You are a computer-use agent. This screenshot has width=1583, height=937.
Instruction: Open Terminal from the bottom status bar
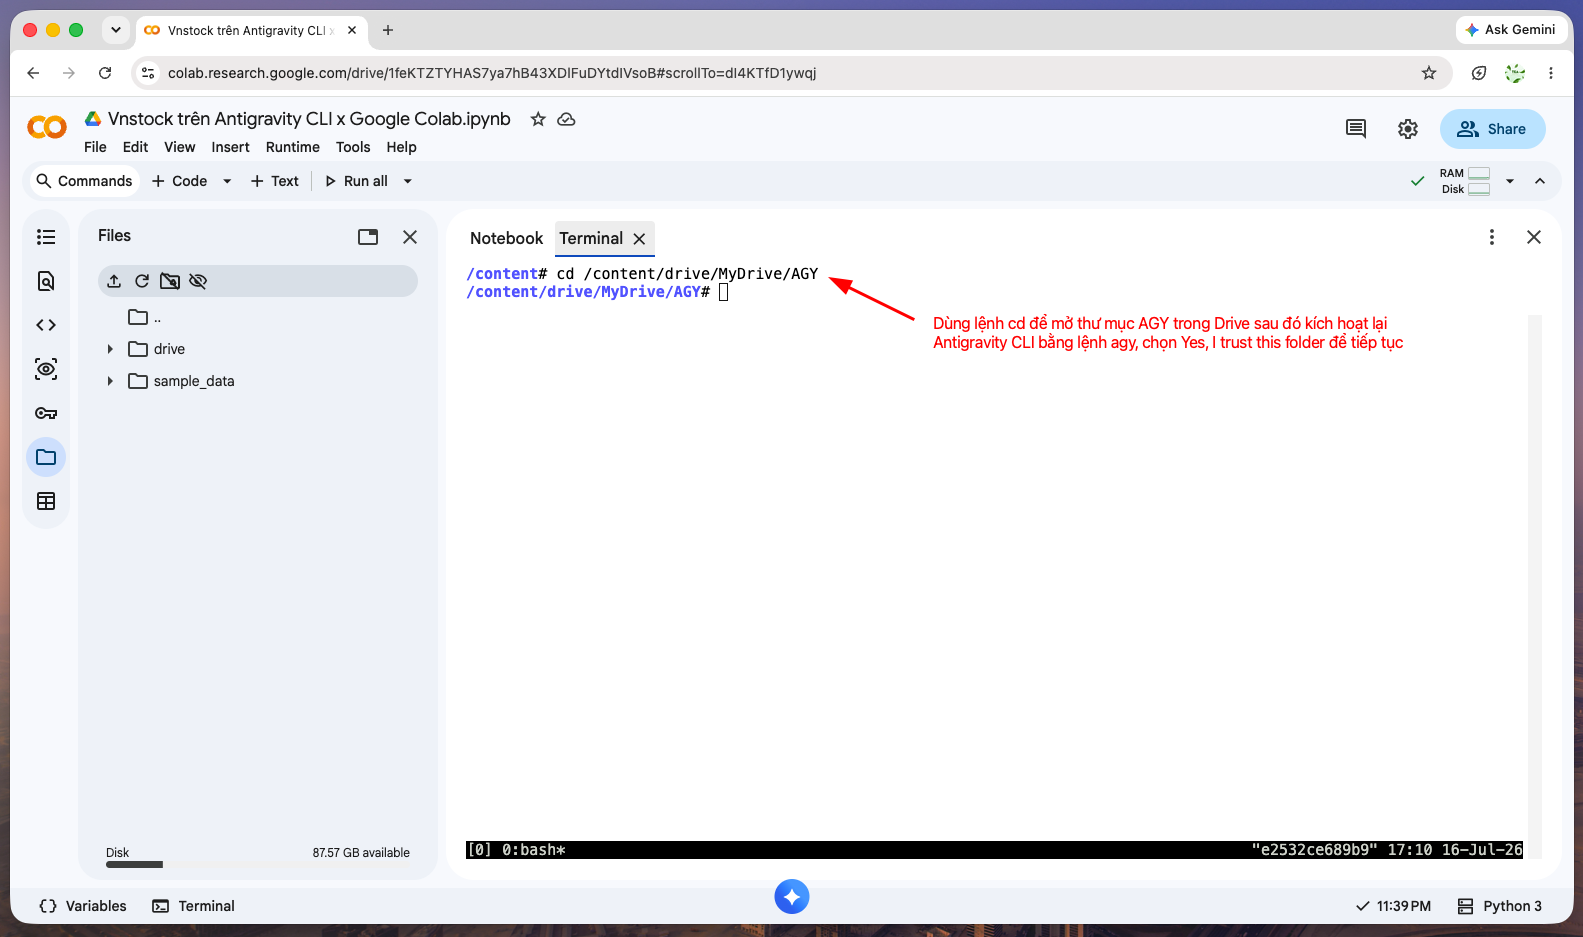pyautogui.click(x=194, y=906)
